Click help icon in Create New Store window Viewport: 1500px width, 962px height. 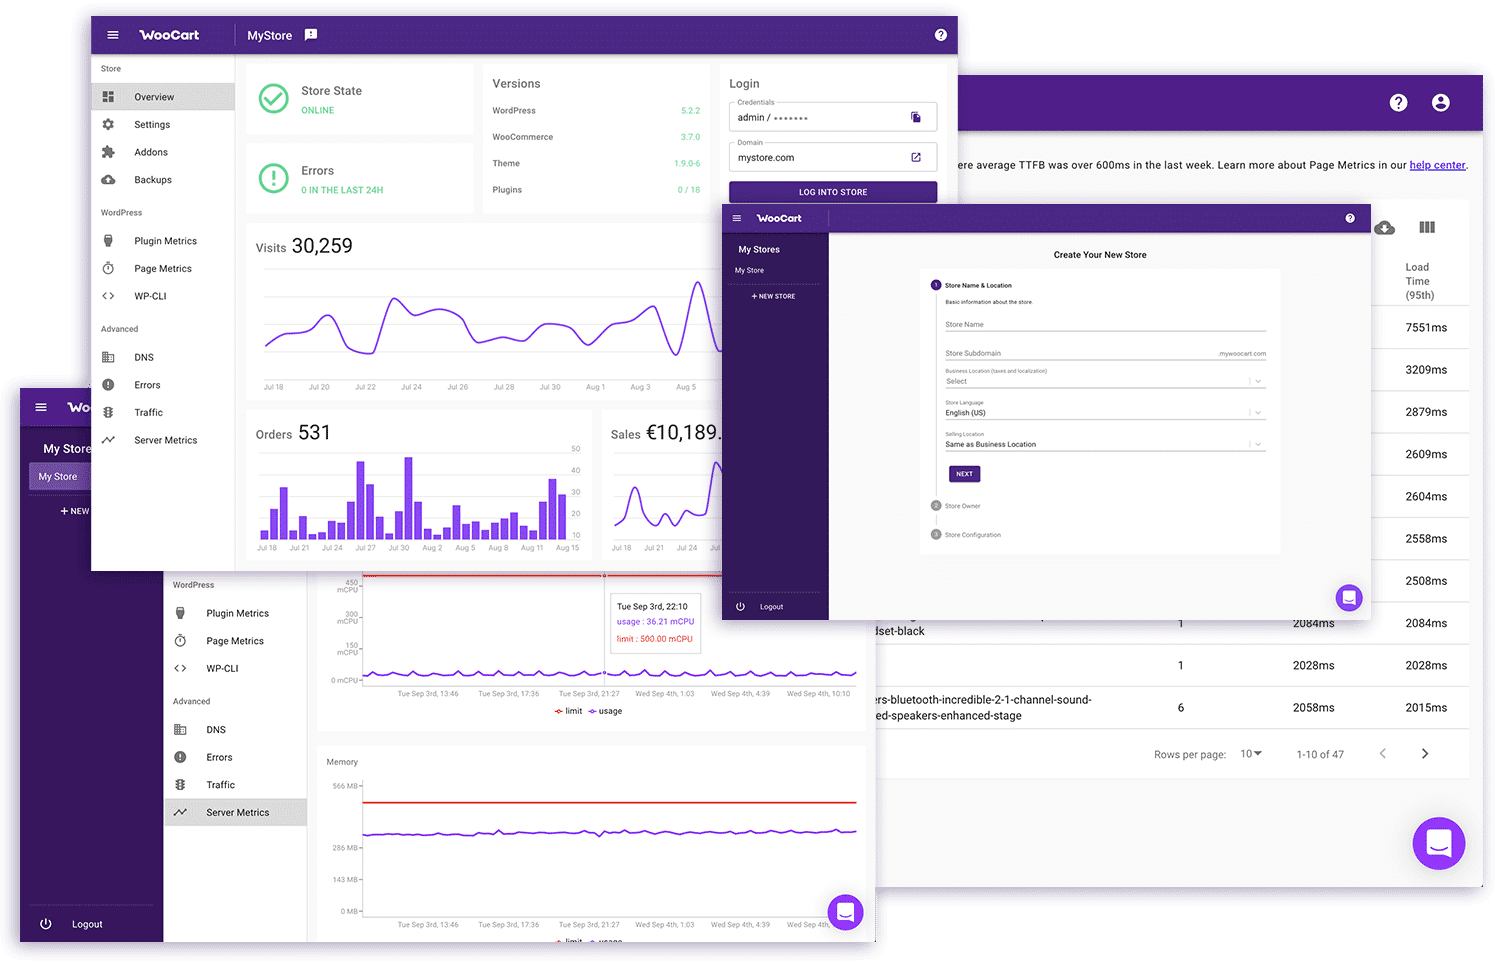1350,218
